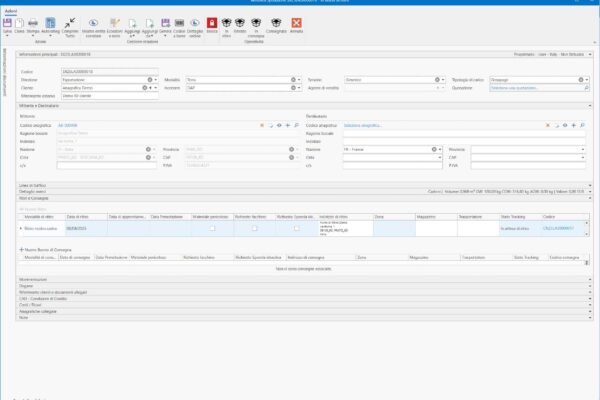
Task: Click the Stampa printer icon
Action: (x=33, y=23)
